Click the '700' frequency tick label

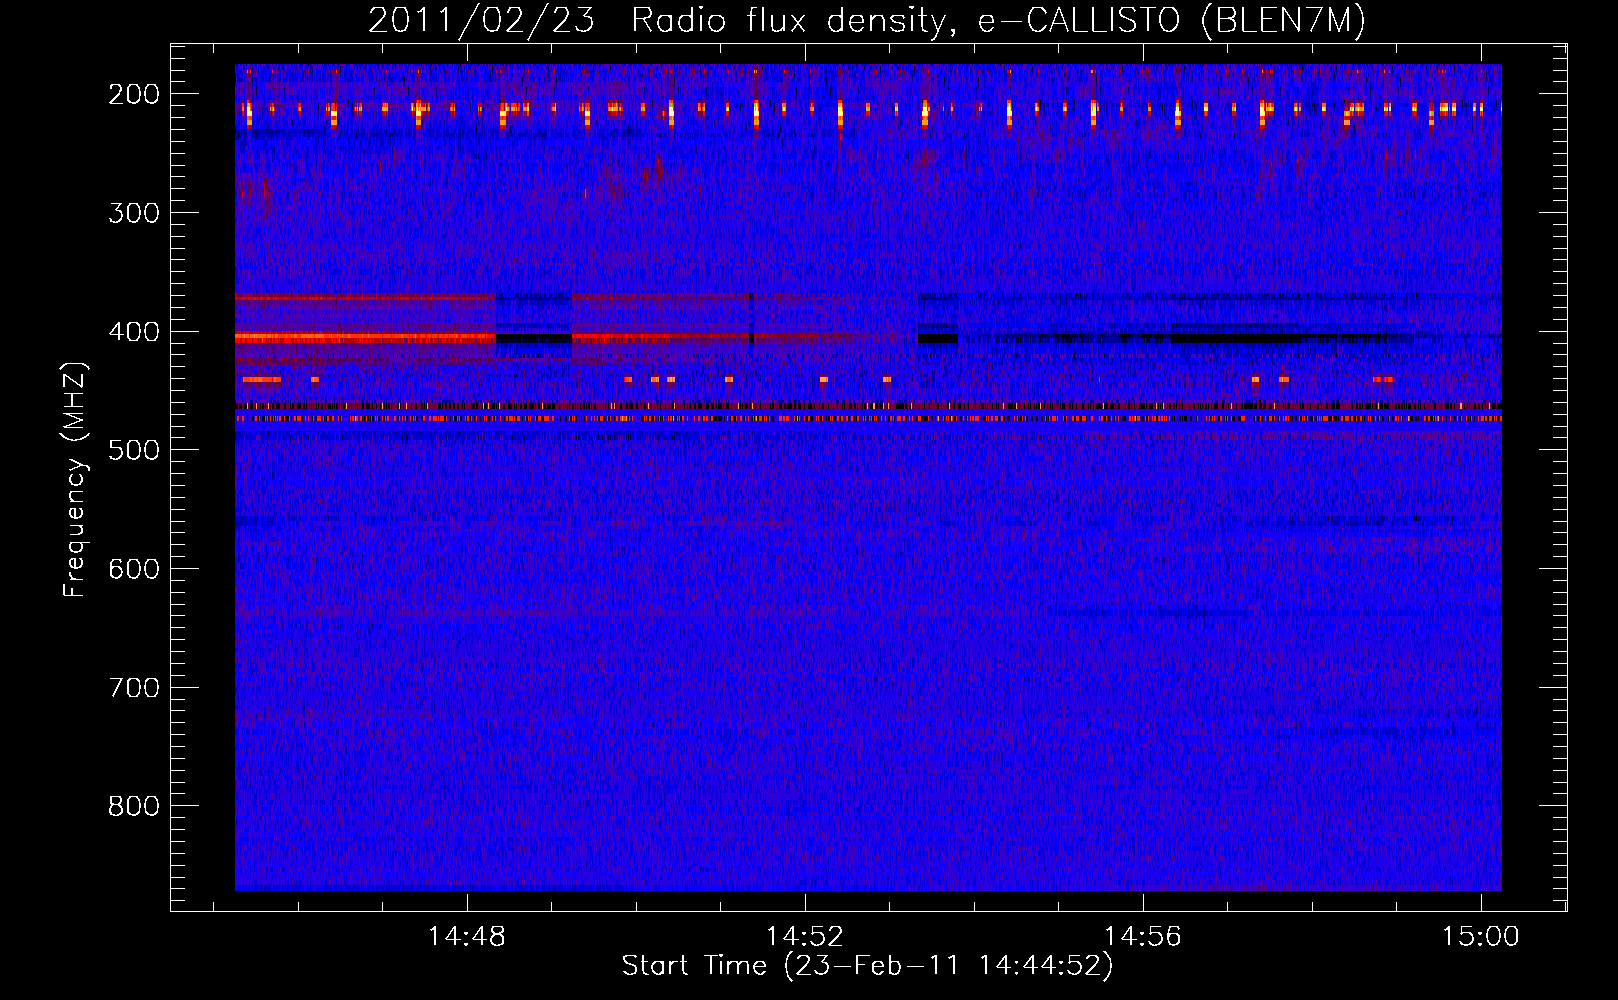(133, 688)
